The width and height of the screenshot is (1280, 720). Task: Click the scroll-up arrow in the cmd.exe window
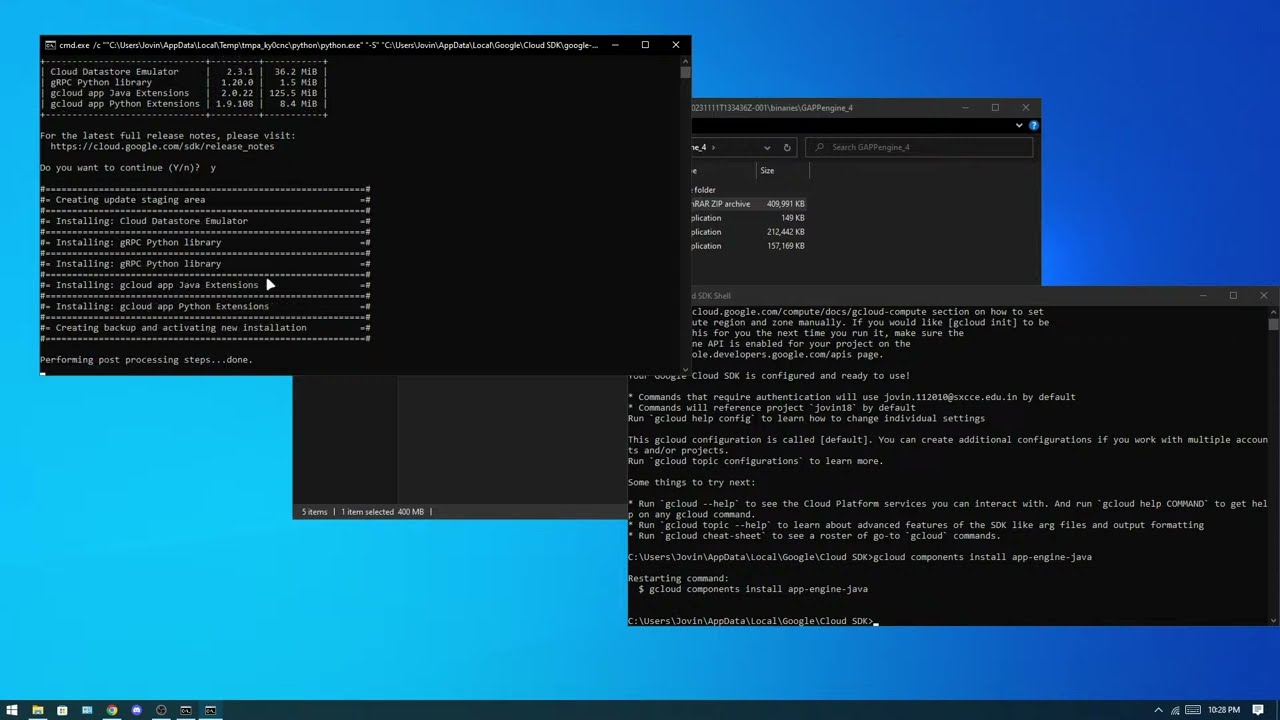pos(685,59)
